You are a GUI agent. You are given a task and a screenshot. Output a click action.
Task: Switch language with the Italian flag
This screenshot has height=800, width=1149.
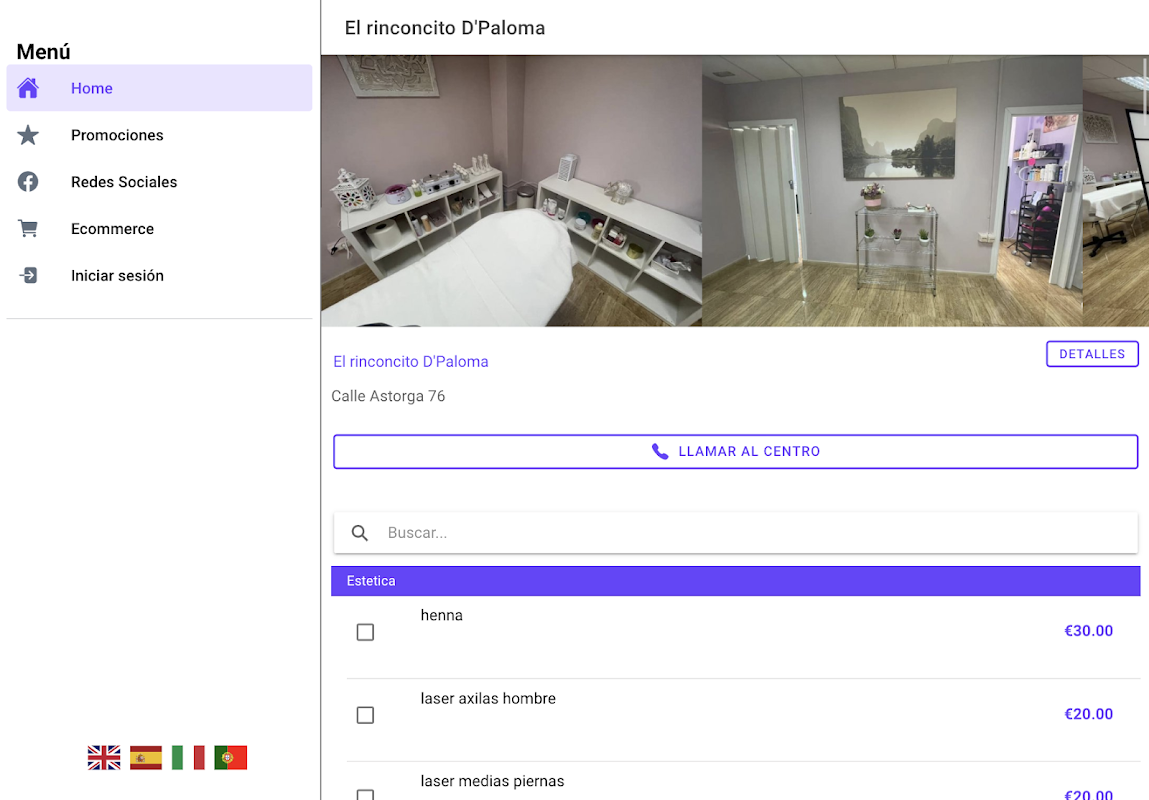tap(188, 758)
